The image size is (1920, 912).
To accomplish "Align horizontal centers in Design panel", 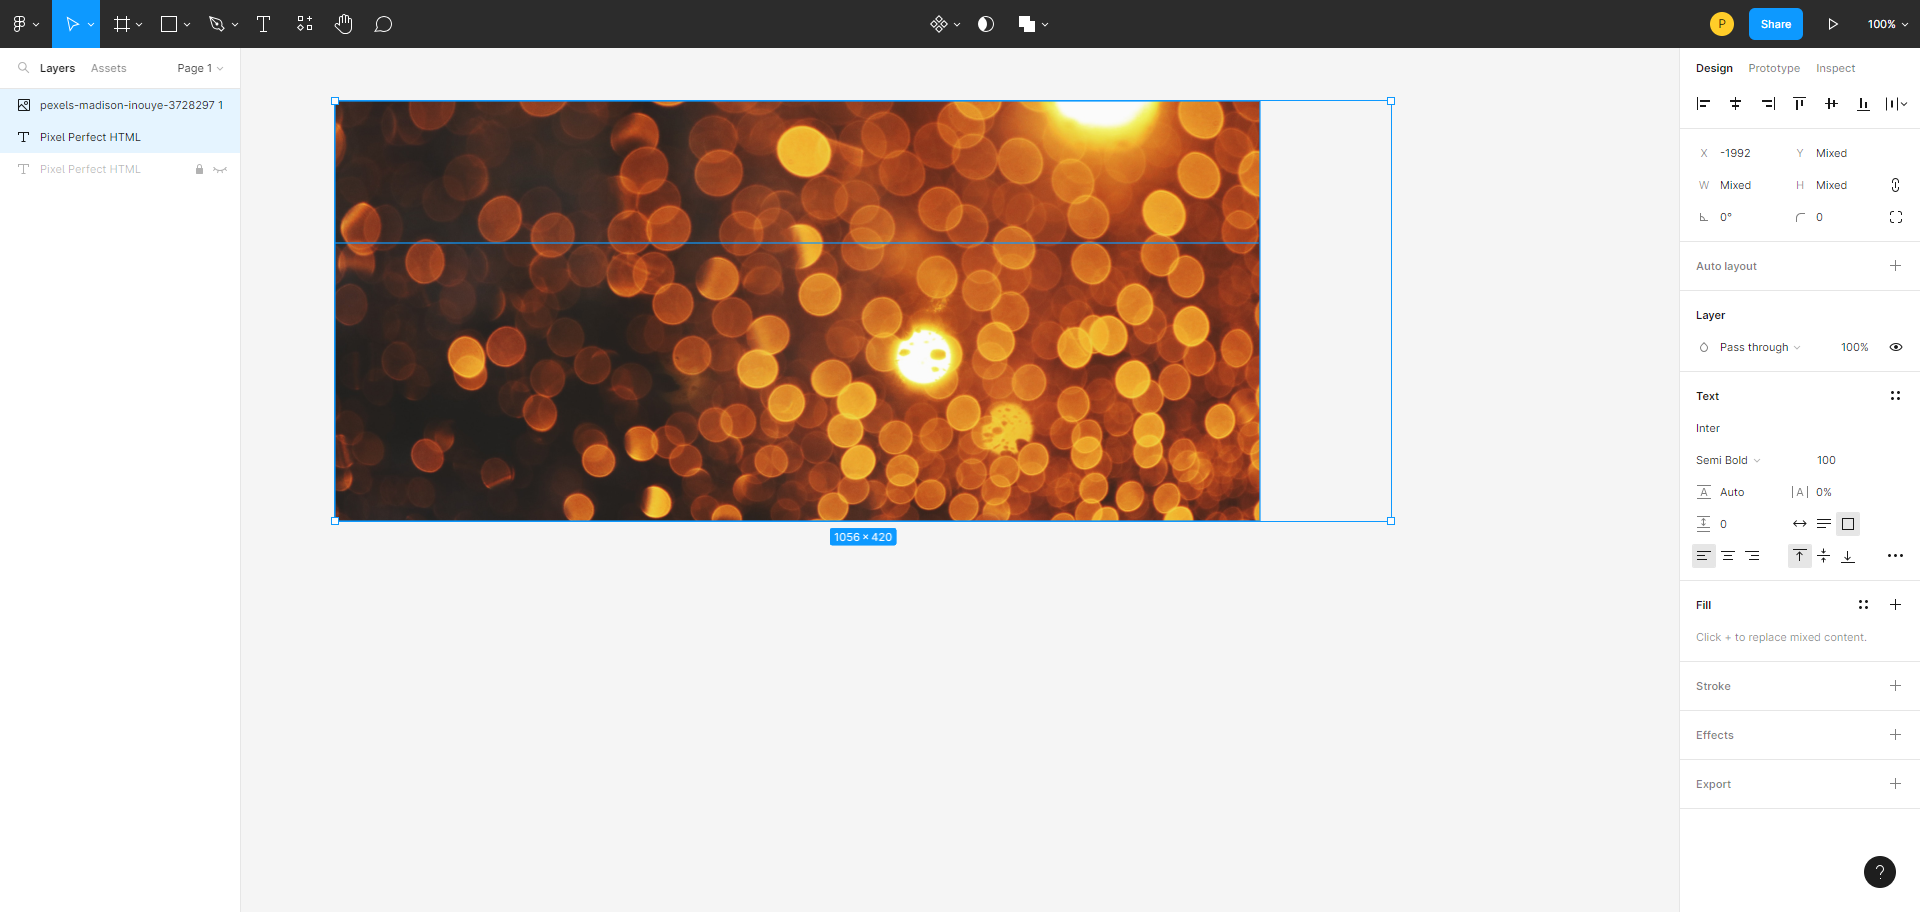I will click(x=1736, y=104).
